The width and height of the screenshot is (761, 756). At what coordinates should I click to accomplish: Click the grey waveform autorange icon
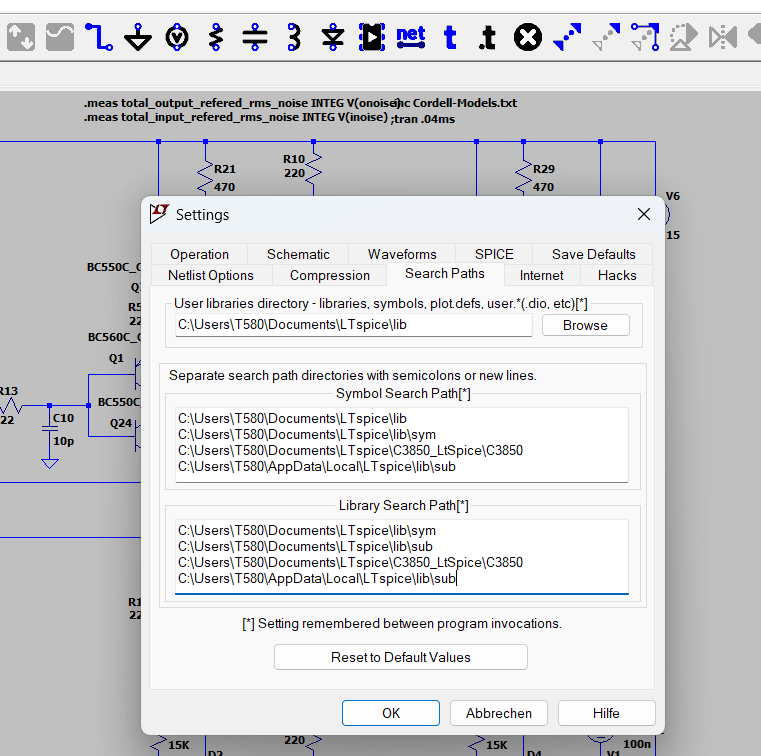pos(60,37)
